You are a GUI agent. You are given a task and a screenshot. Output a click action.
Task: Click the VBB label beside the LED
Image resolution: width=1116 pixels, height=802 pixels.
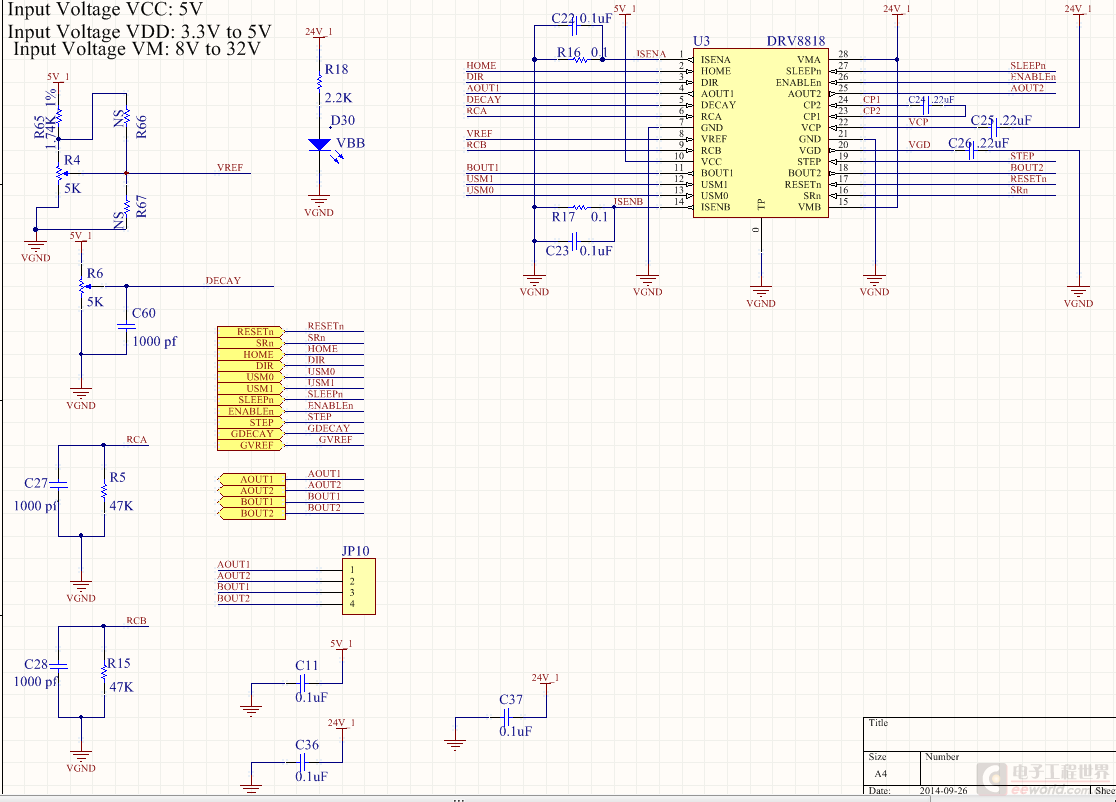(x=350, y=143)
